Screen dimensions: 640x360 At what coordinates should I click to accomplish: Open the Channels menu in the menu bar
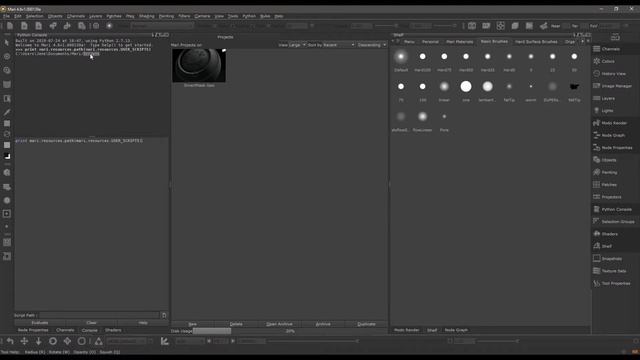76,16
